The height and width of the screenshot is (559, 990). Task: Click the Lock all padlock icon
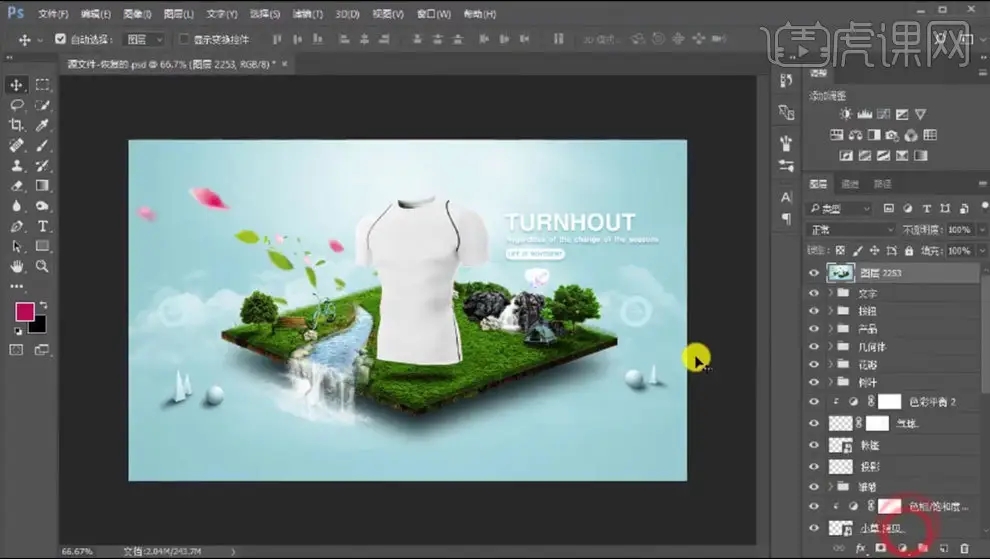pos(909,251)
